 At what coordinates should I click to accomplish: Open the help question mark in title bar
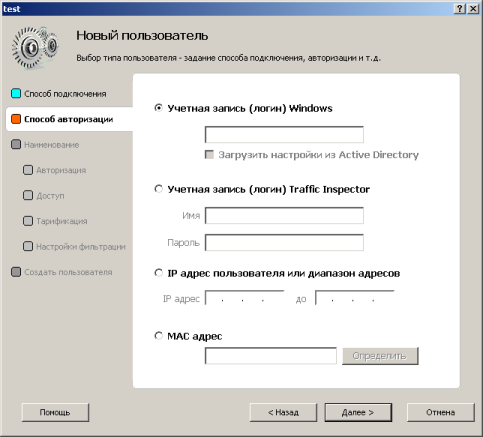[x=460, y=9]
